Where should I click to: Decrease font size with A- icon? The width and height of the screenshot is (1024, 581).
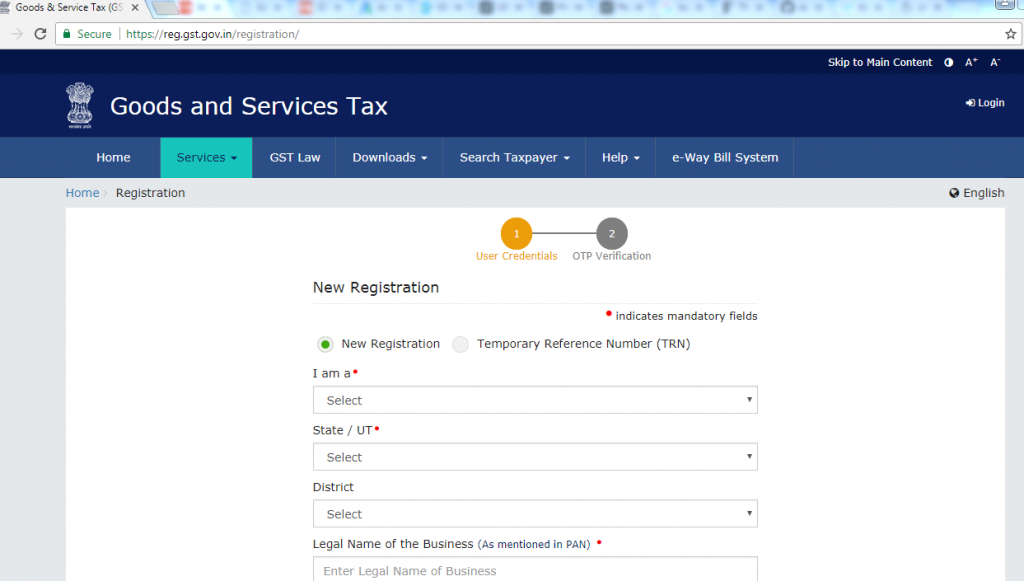pyautogui.click(x=995, y=62)
